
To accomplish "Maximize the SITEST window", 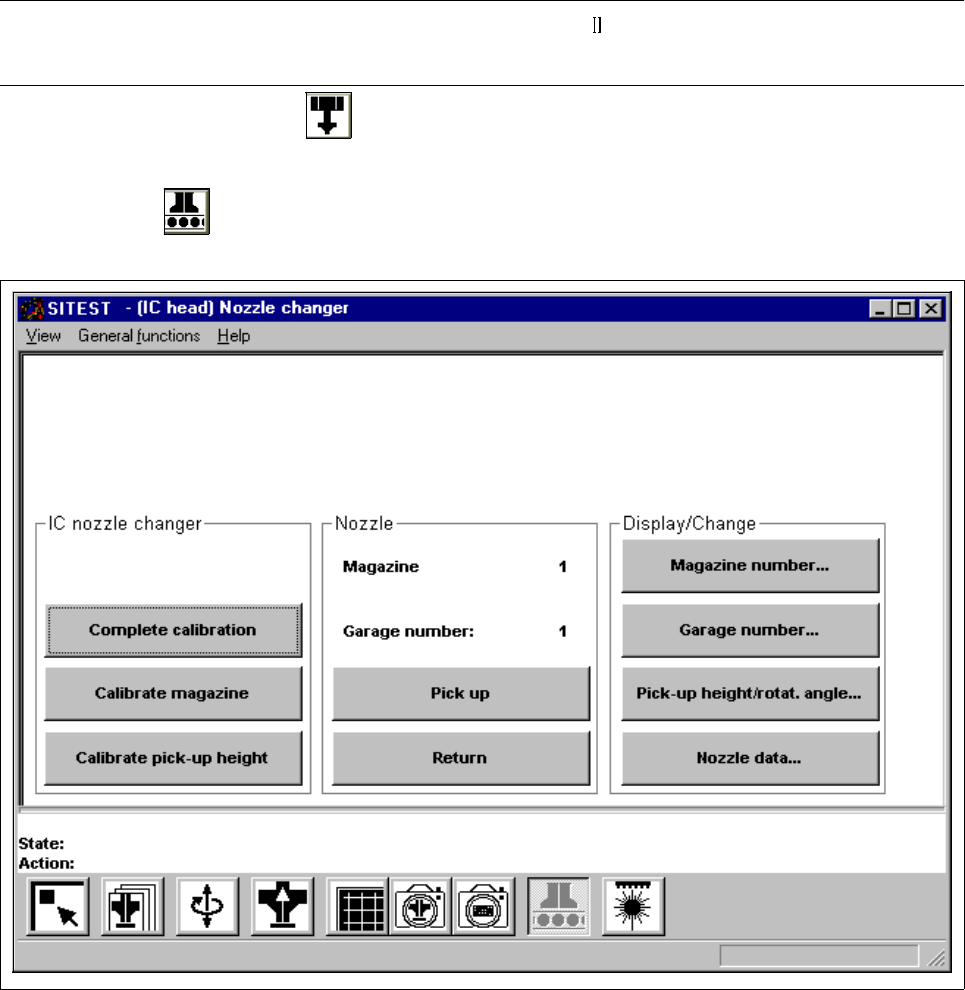I will [x=904, y=309].
